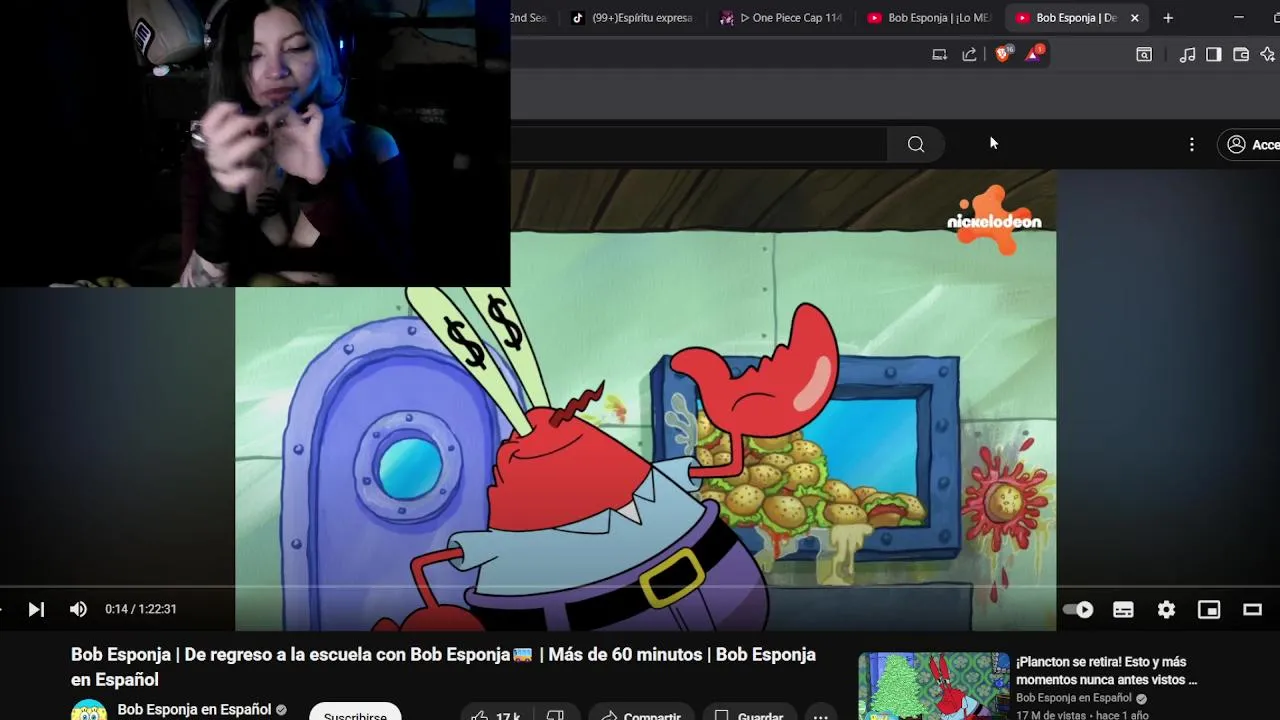The image size is (1280, 720).
Task: Close the active Bob Esponja tab
Action: [1134, 18]
